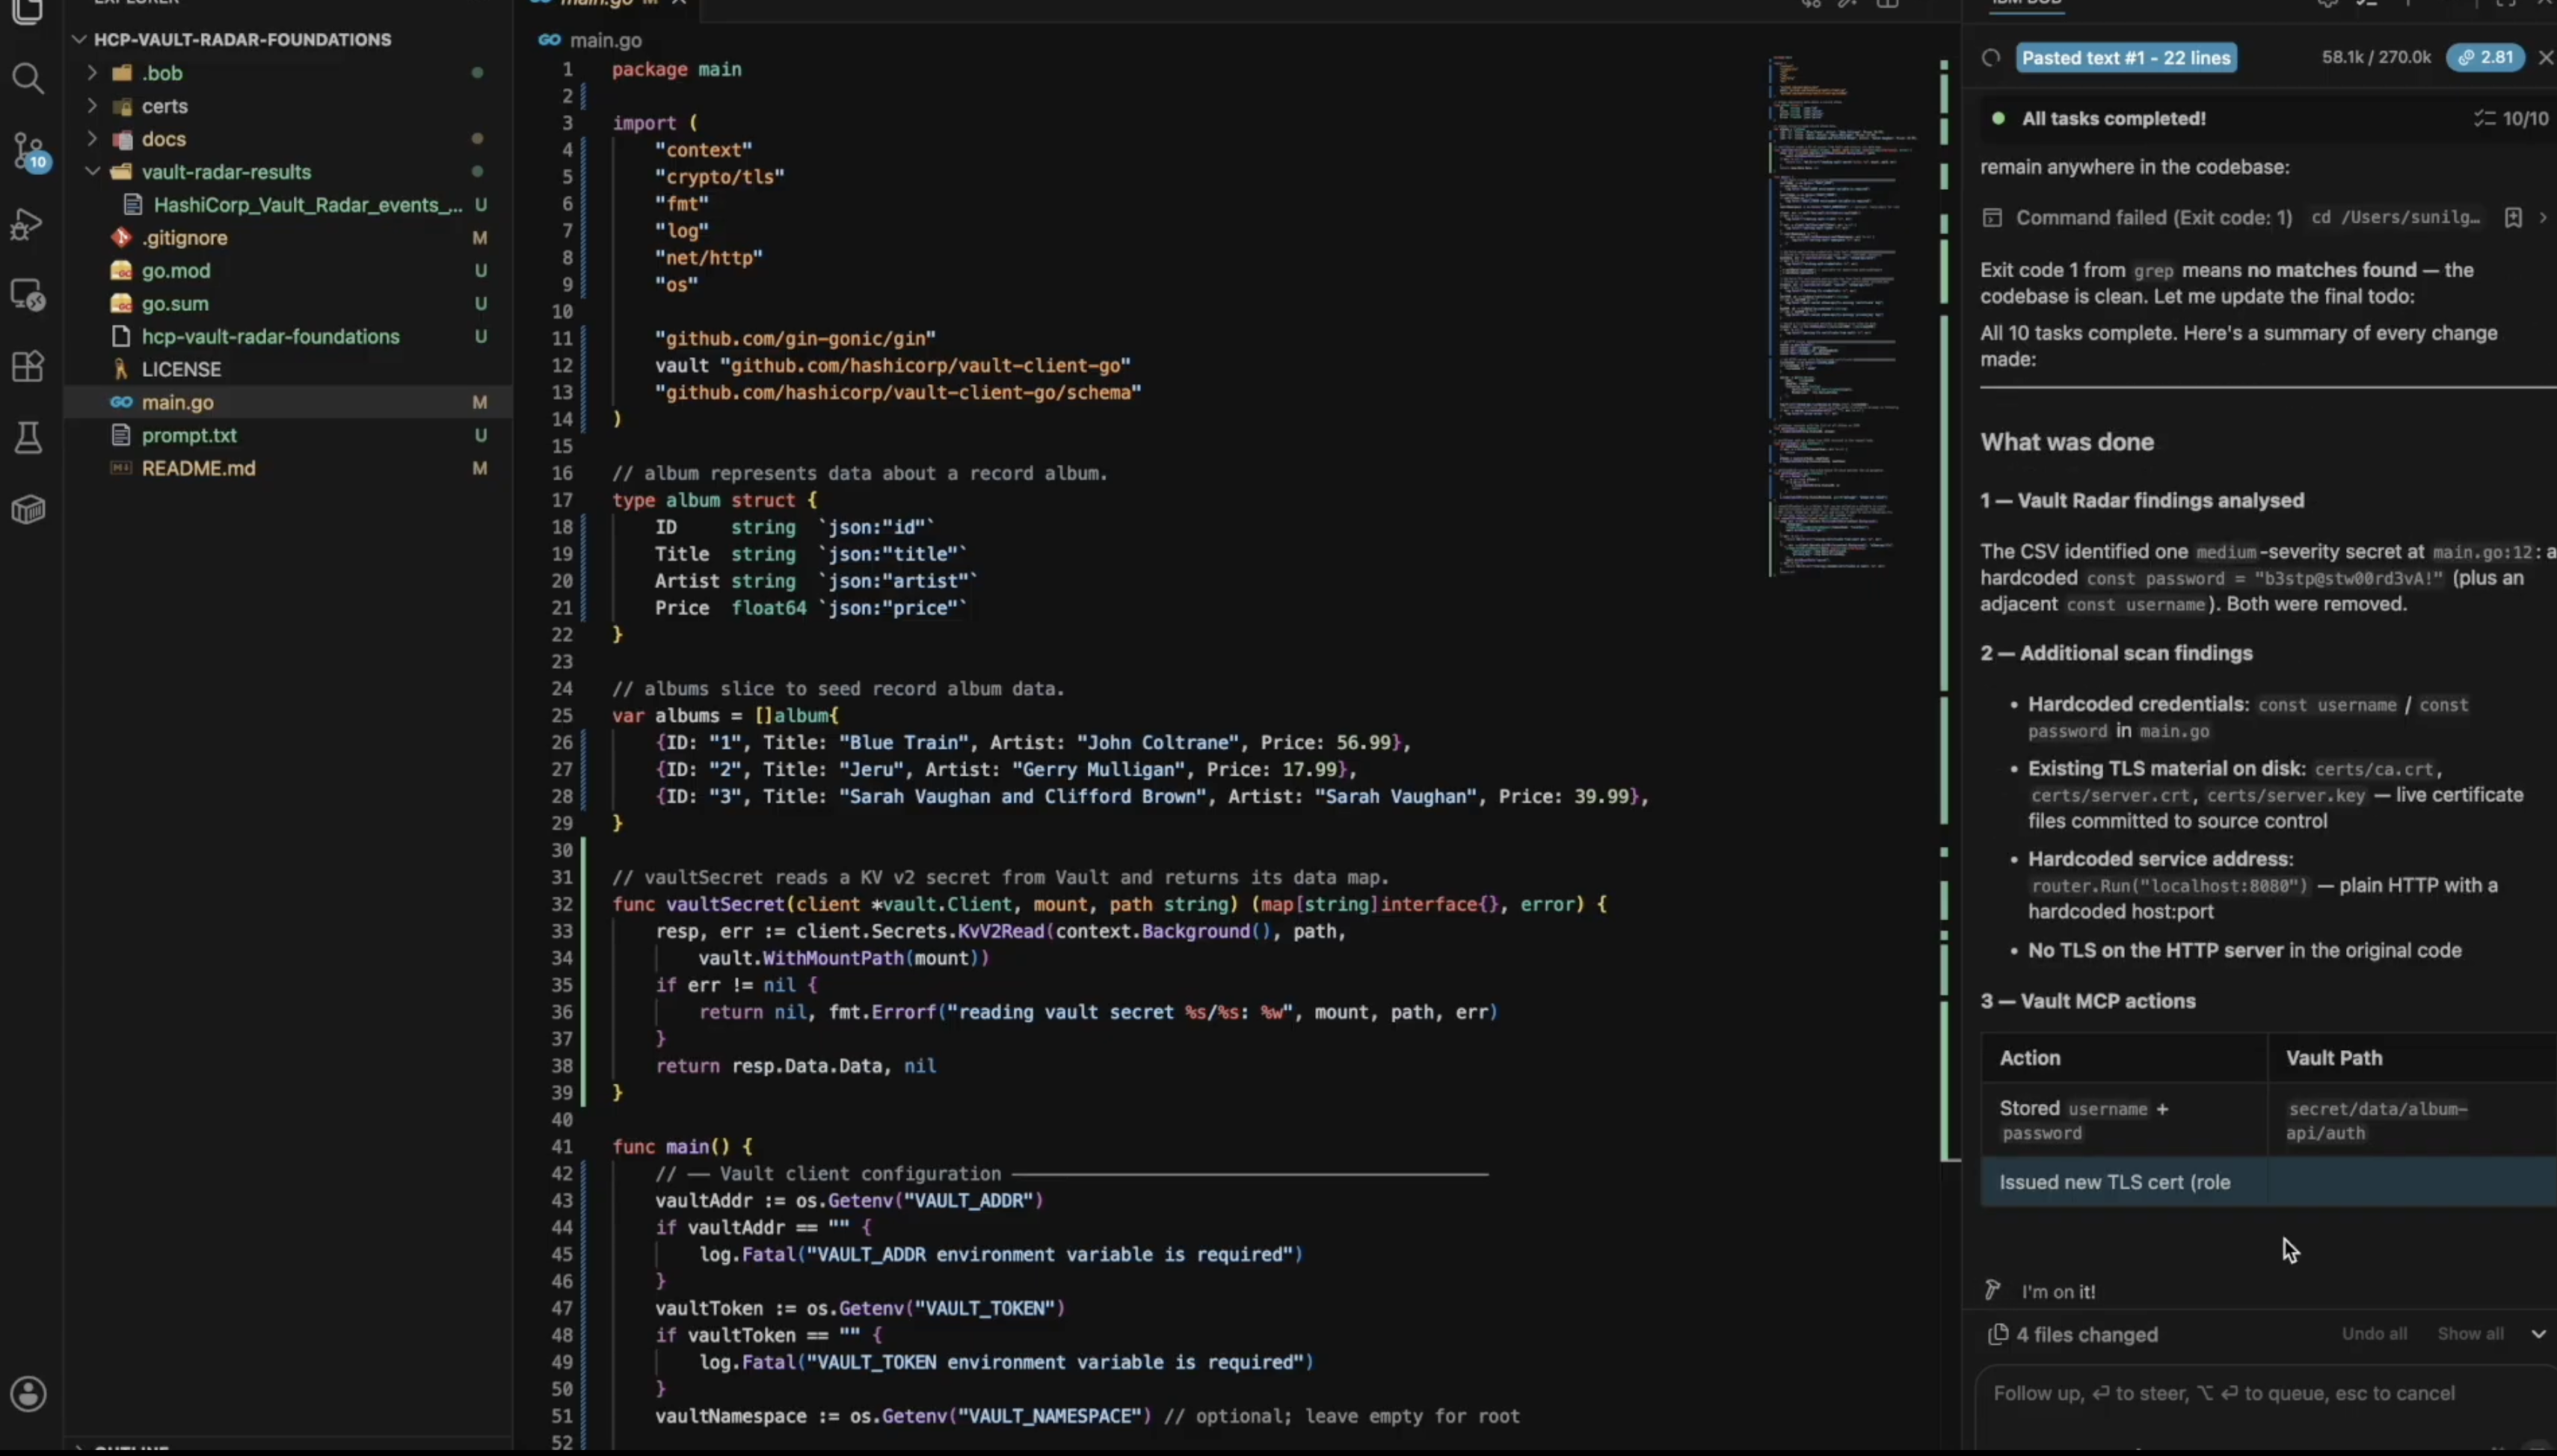The height and width of the screenshot is (1456, 2557).
Task: Open the Run and Debug view
Action: coord(27,224)
